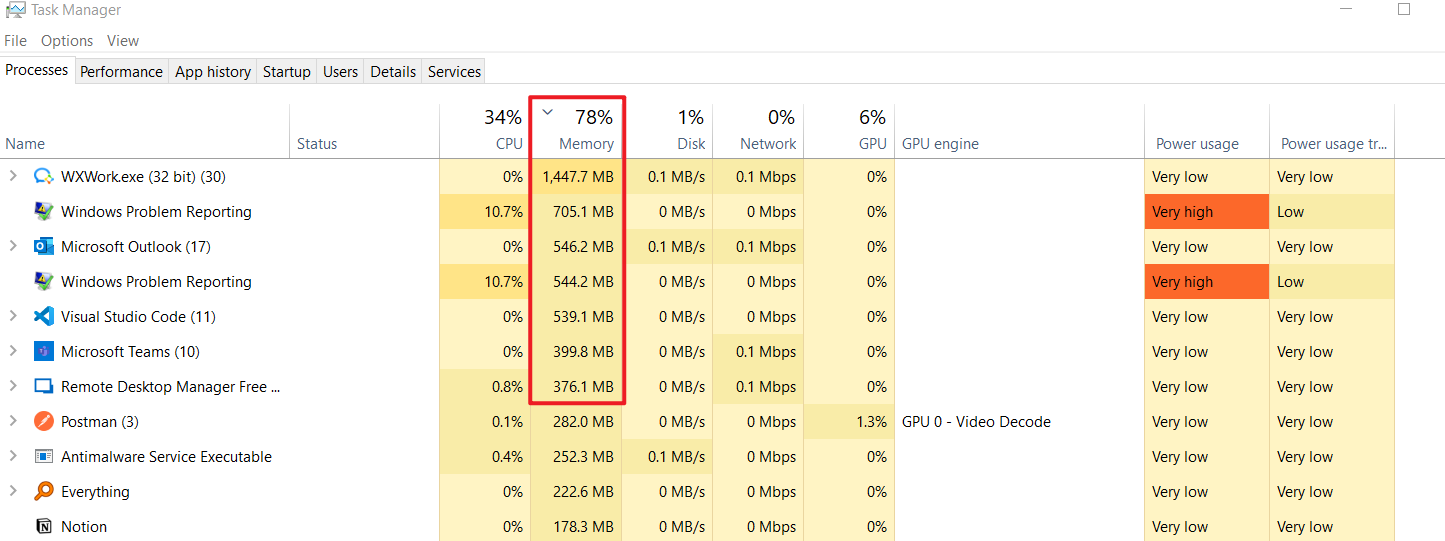Open the Options menu

tap(67, 41)
